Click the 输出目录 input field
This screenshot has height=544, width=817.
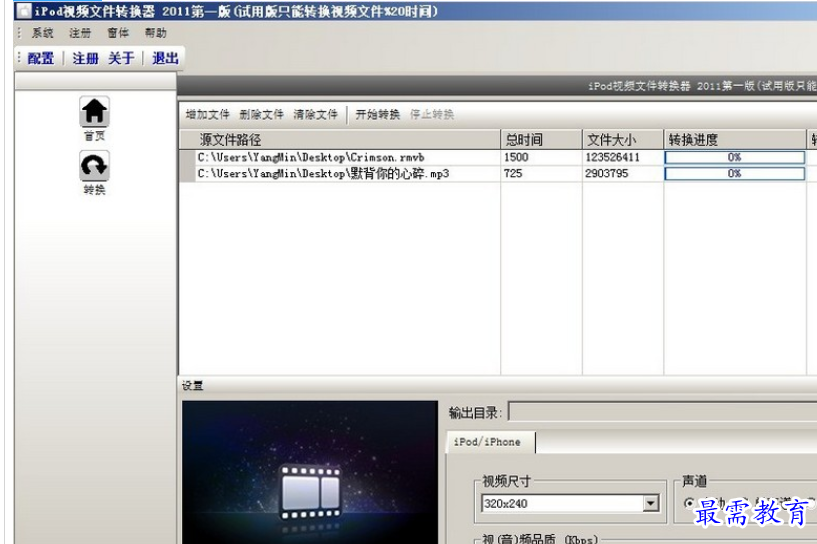662,411
